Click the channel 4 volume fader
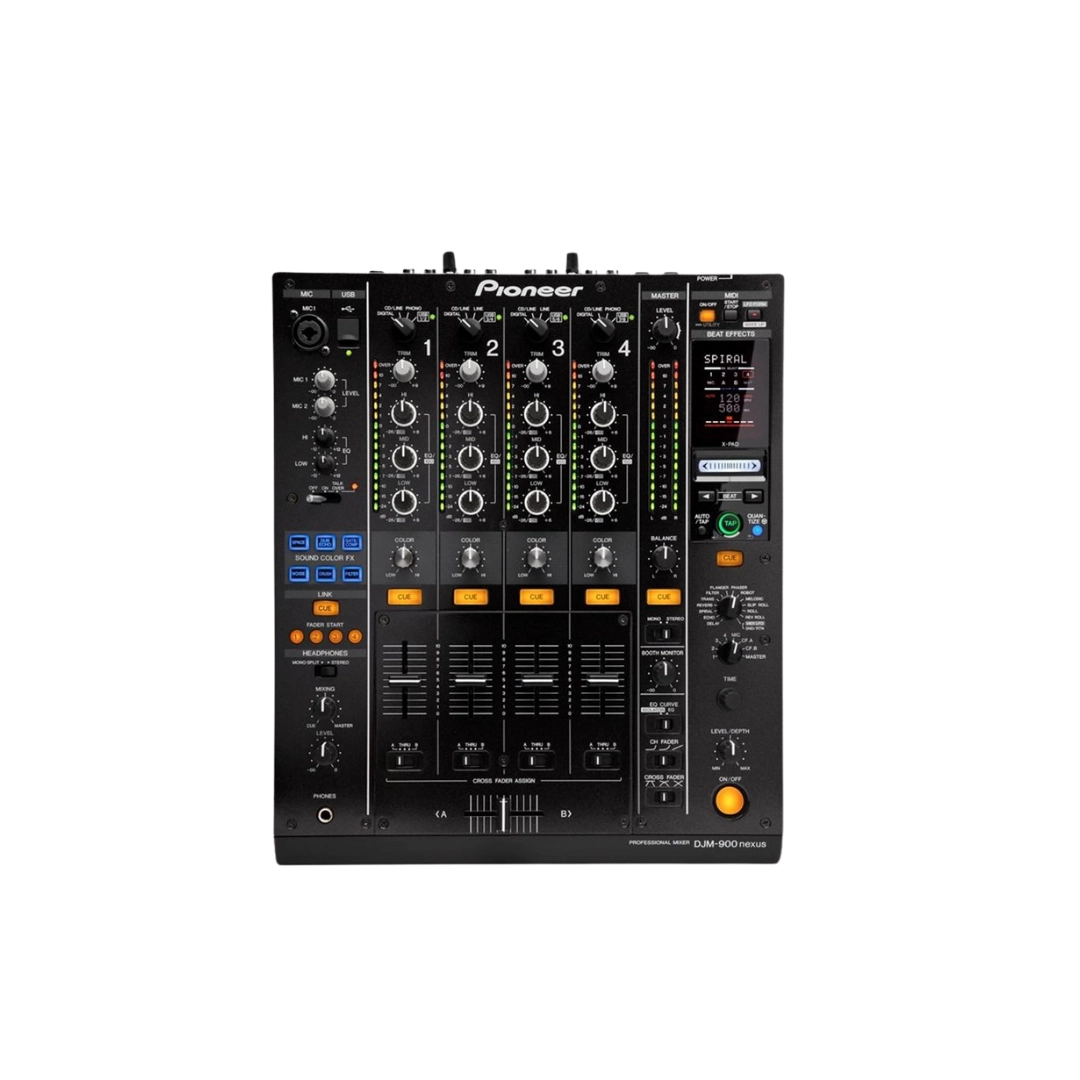The image size is (1080, 1080). pos(603,681)
